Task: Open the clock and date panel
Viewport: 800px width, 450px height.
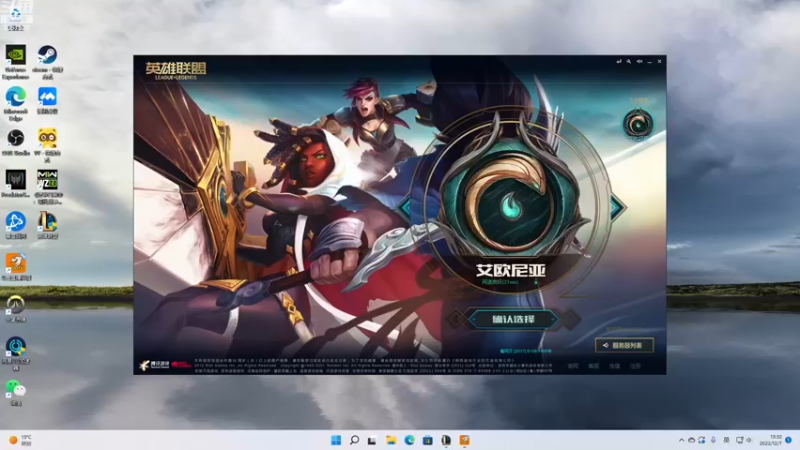Action: [x=770, y=440]
